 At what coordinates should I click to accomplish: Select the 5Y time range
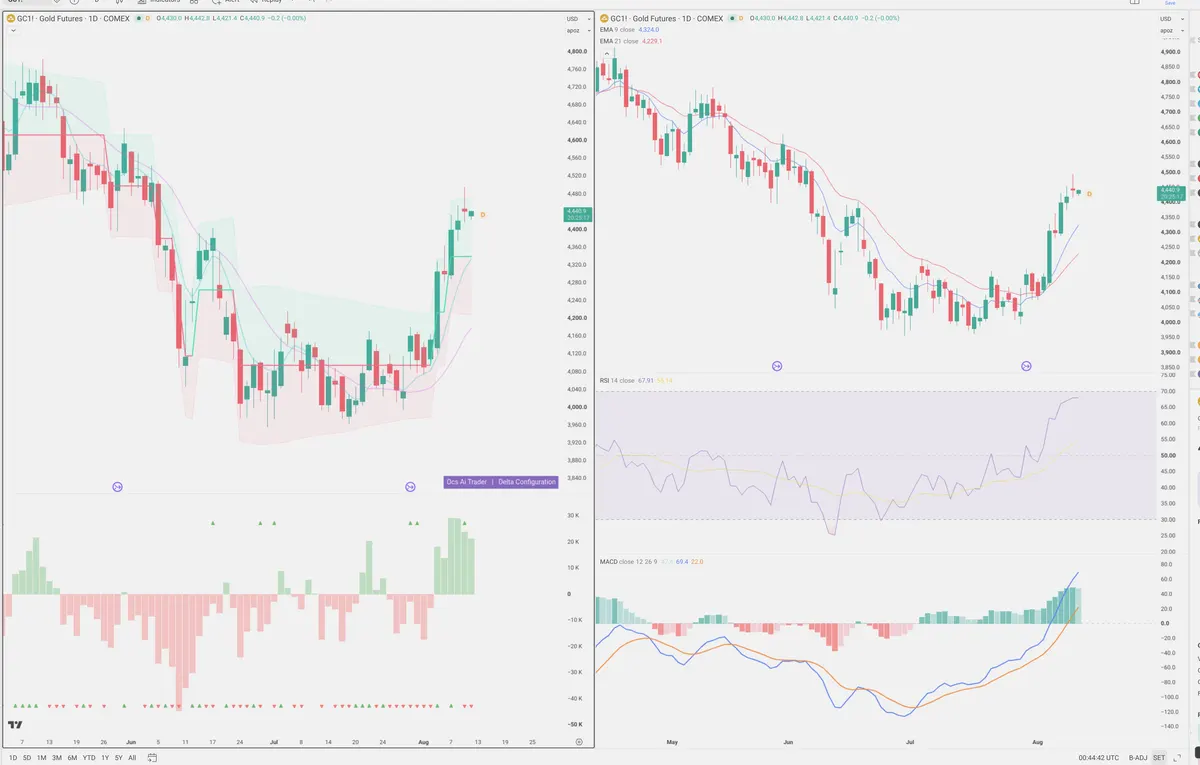click(119, 757)
